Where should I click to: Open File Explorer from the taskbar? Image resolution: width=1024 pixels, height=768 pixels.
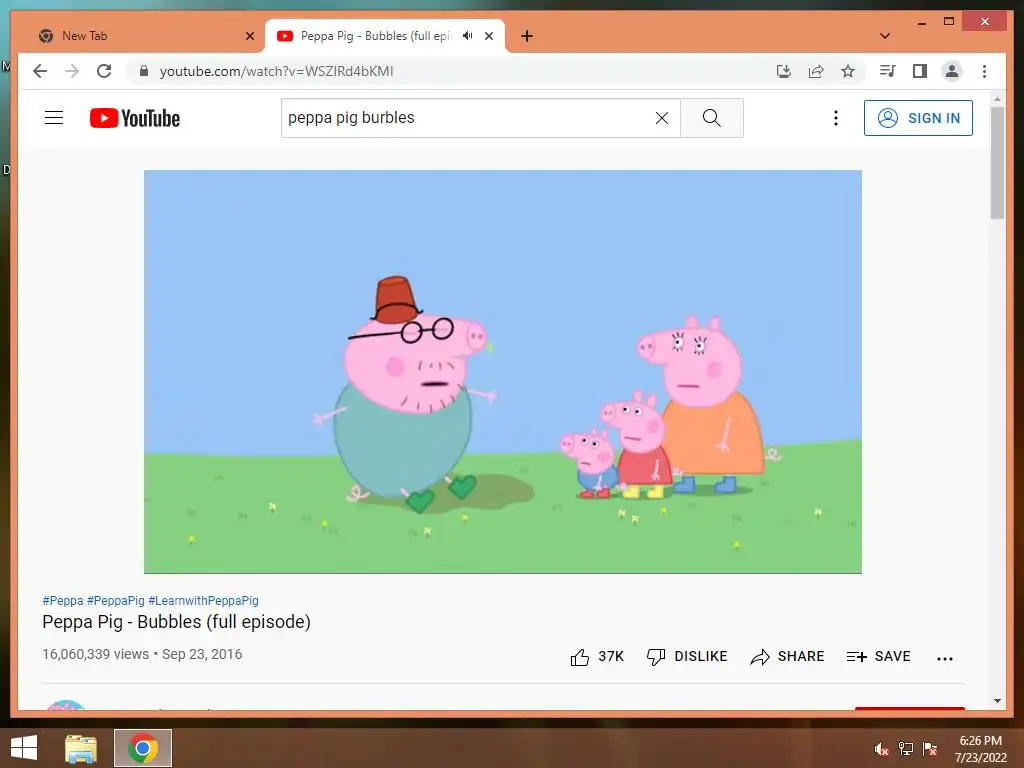[81, 748]
